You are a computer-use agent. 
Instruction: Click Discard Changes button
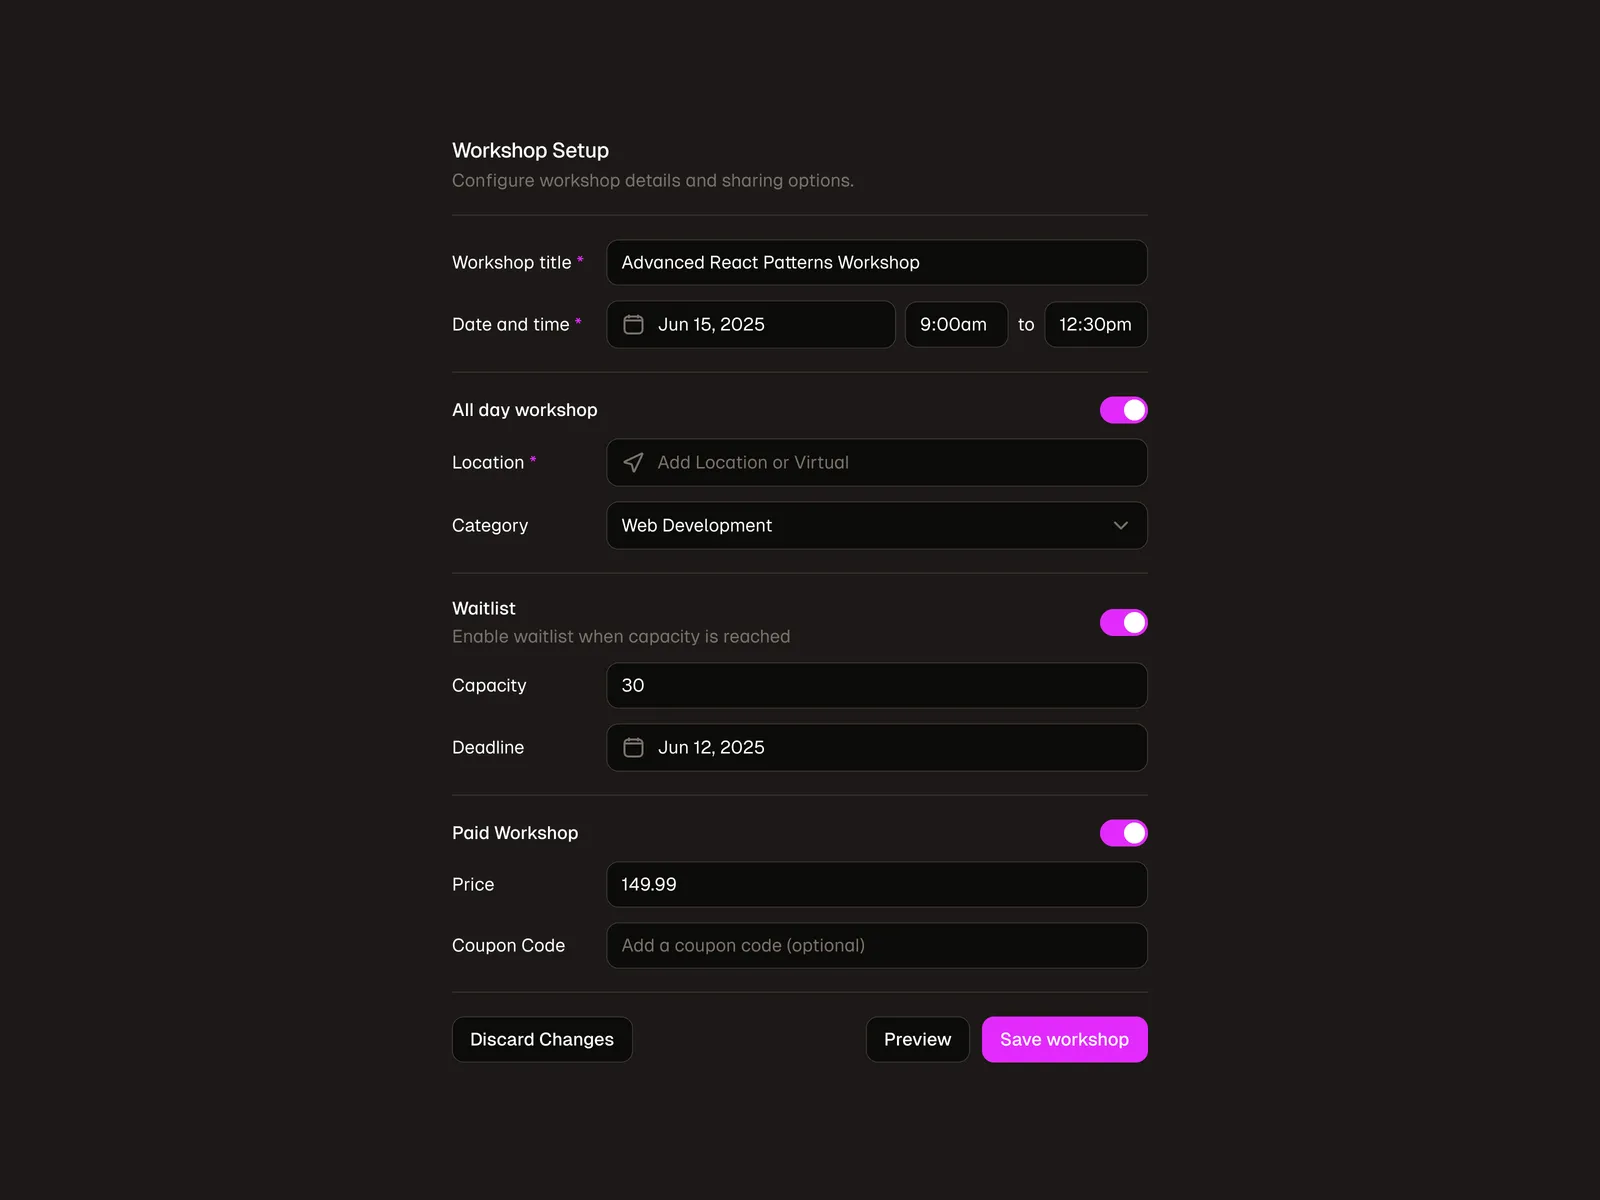[x=542, y=1040]
